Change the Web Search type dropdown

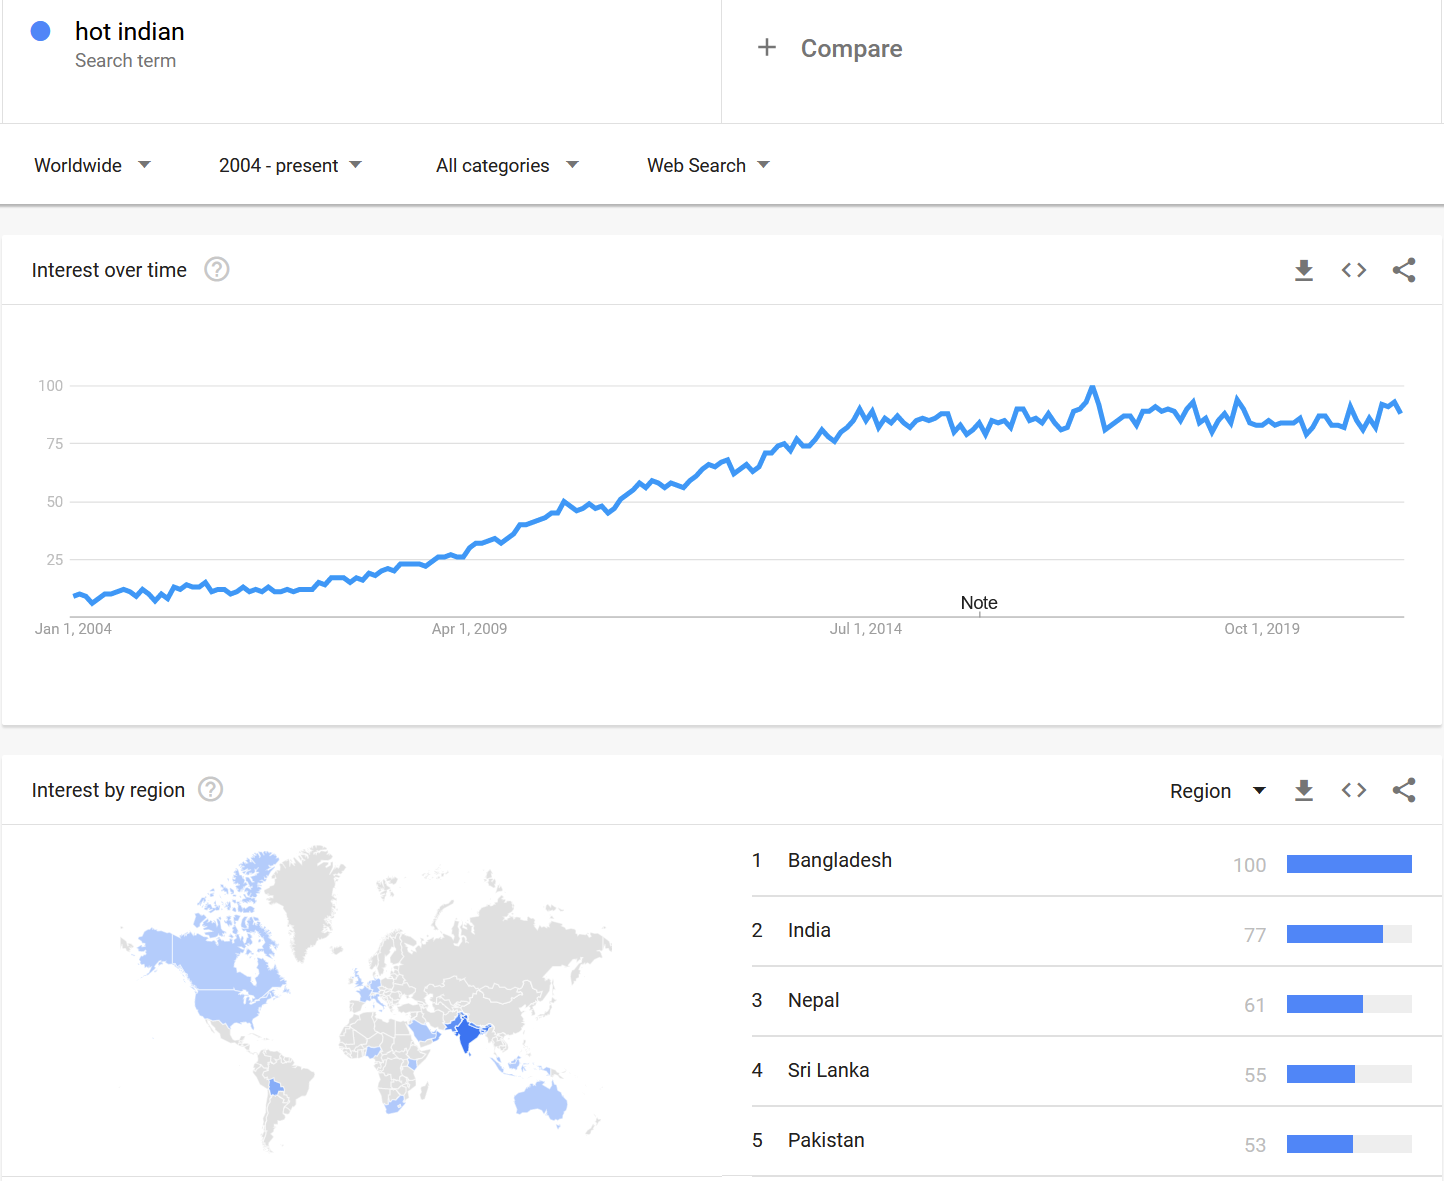[x=708, y=165]
